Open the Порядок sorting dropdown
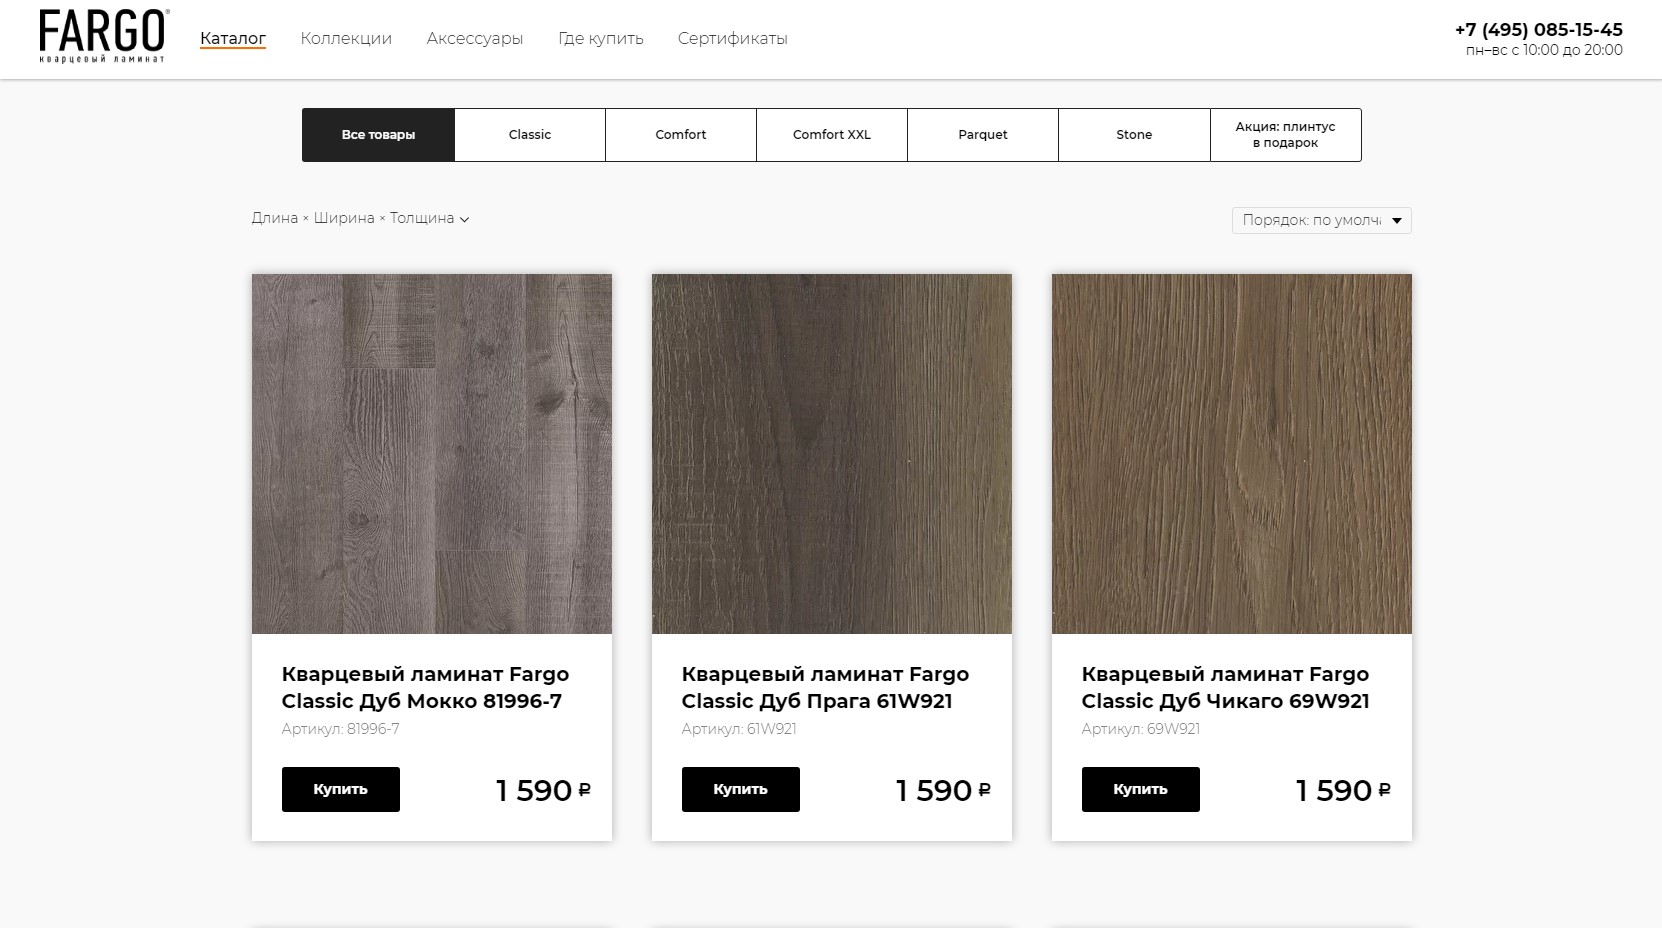 tap(1321, 220)
